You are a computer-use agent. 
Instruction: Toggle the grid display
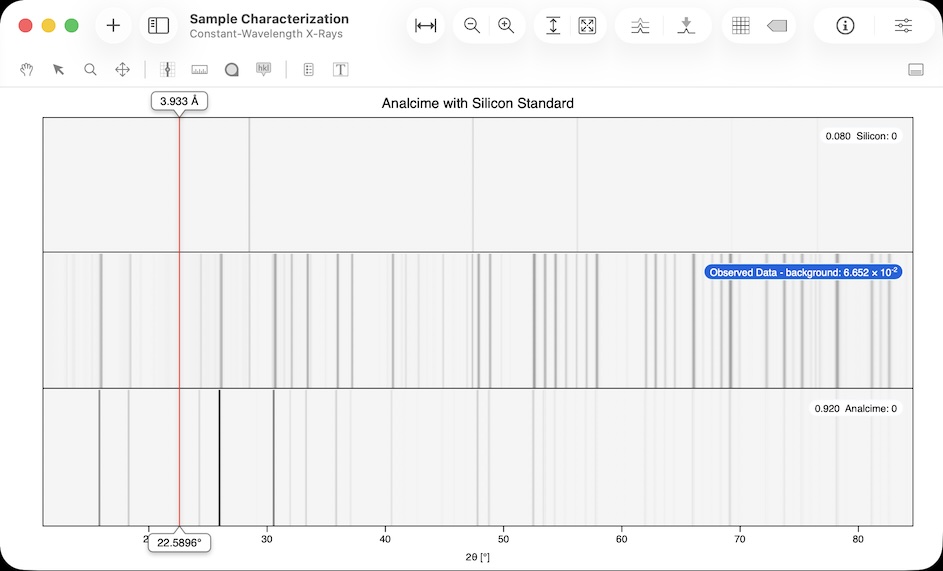(x=741, y=26)
